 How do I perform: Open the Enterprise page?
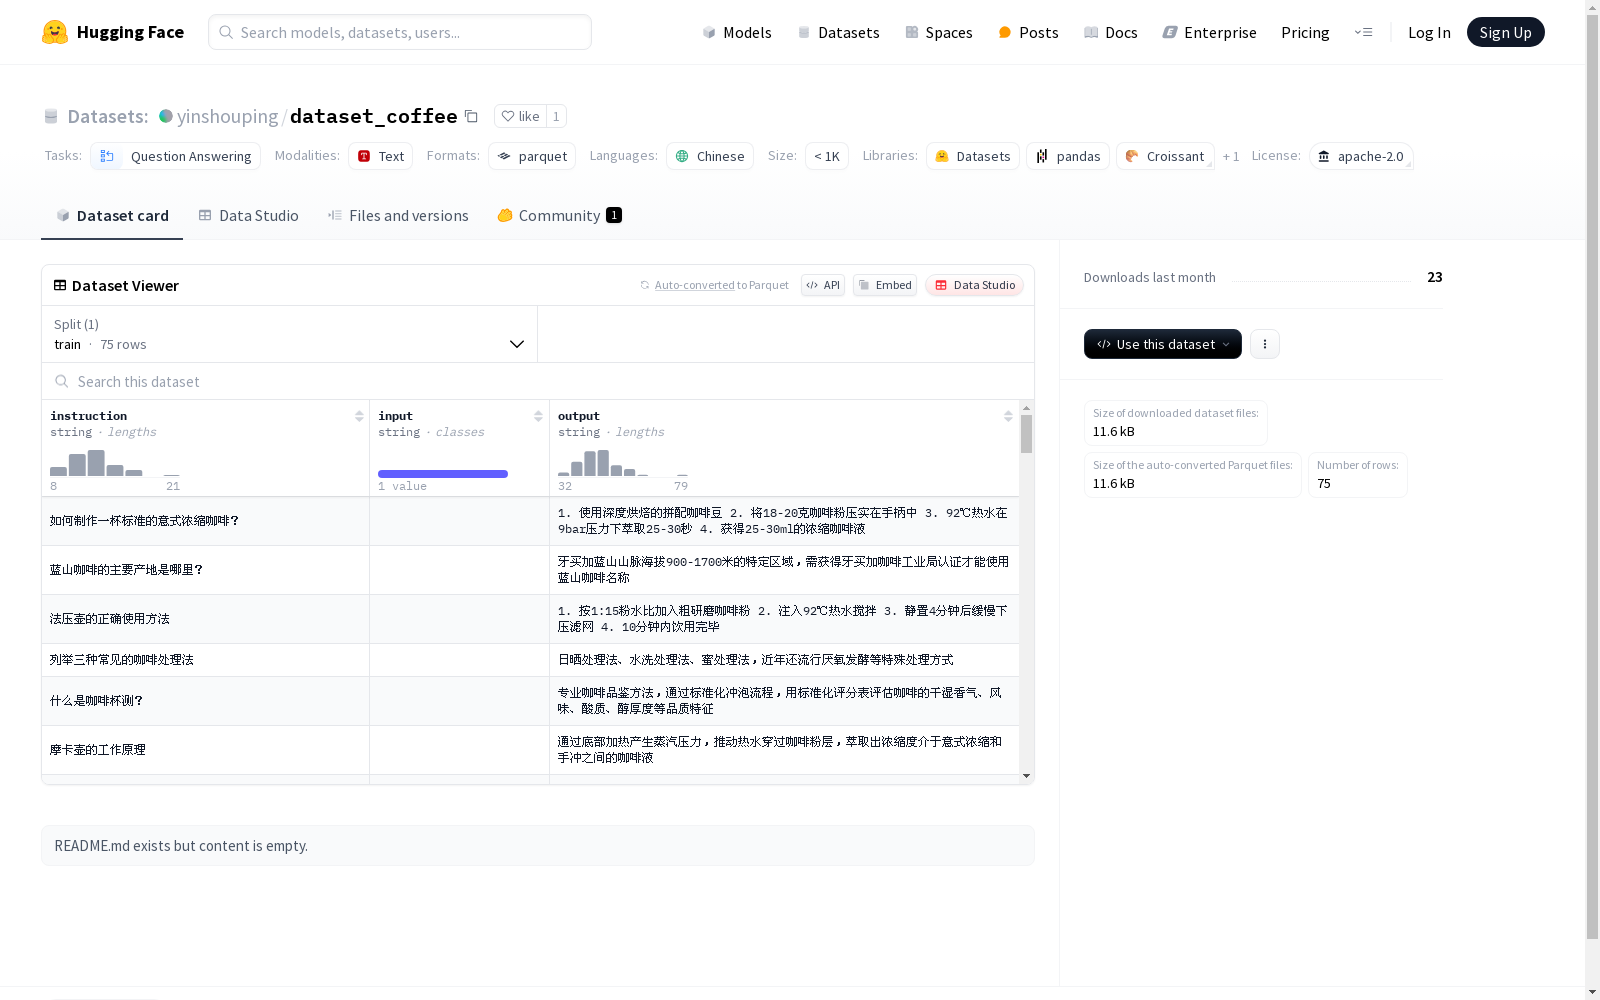coord(1209,32)
